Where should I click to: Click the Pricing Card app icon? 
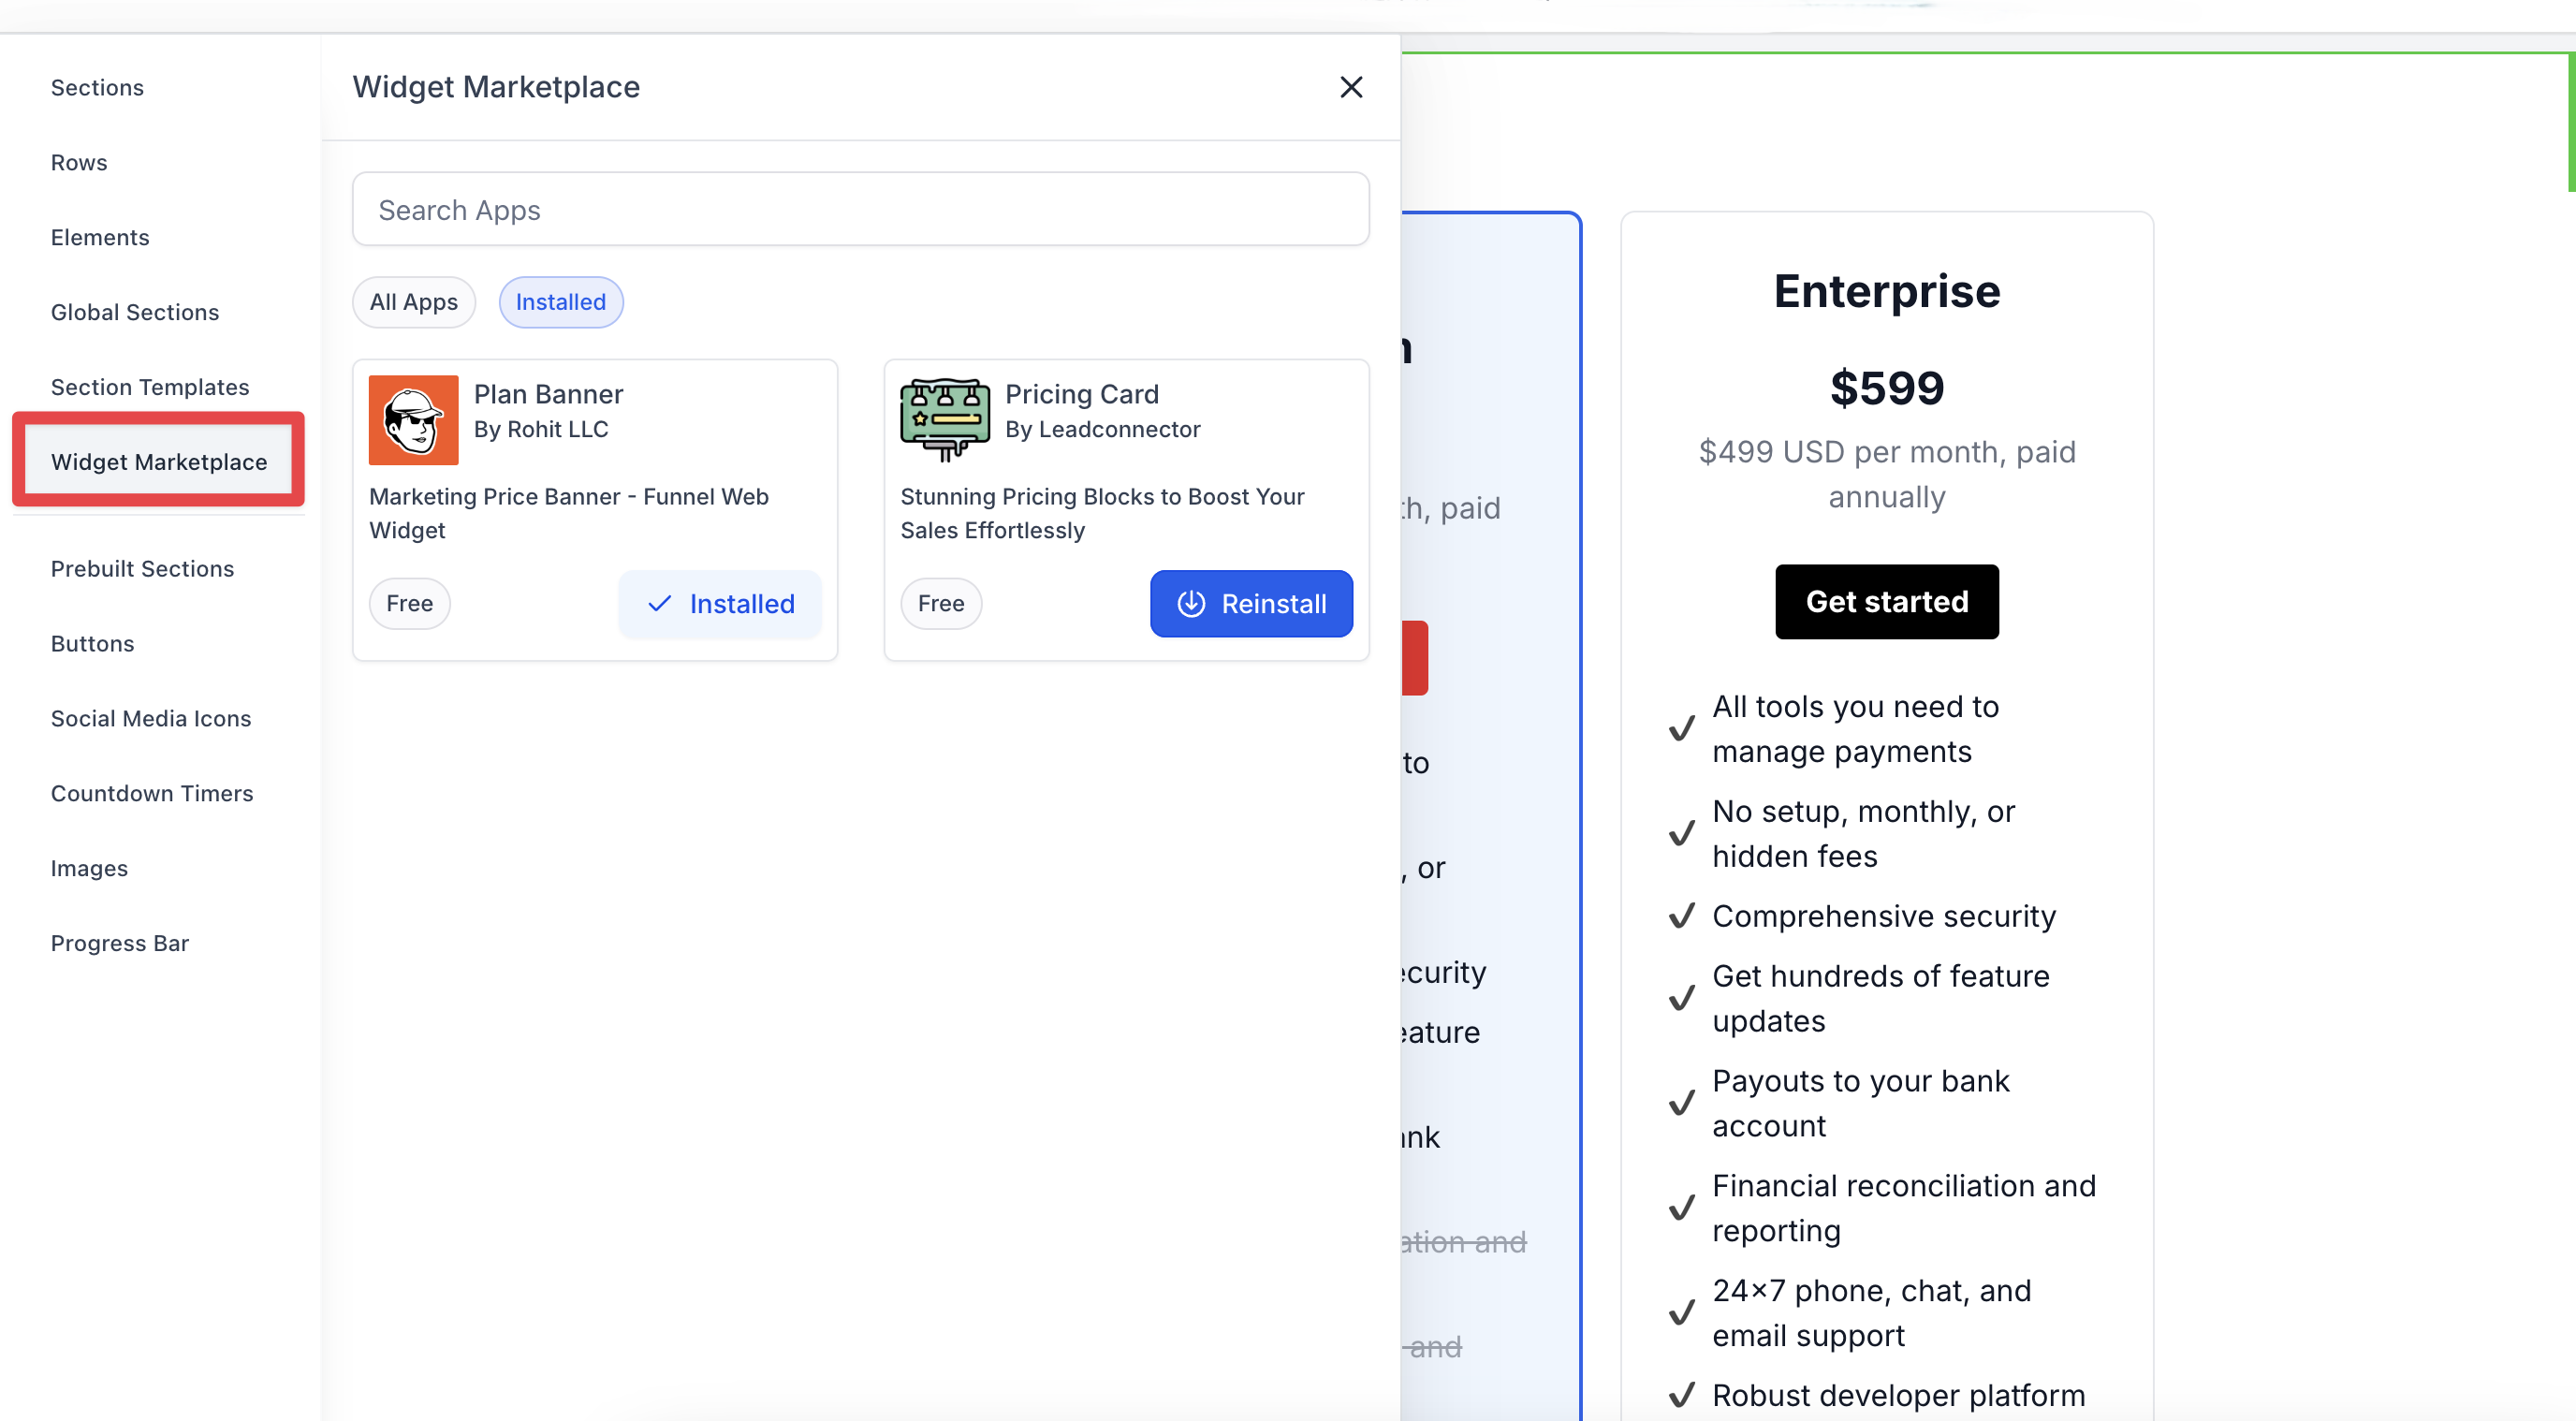945,420
